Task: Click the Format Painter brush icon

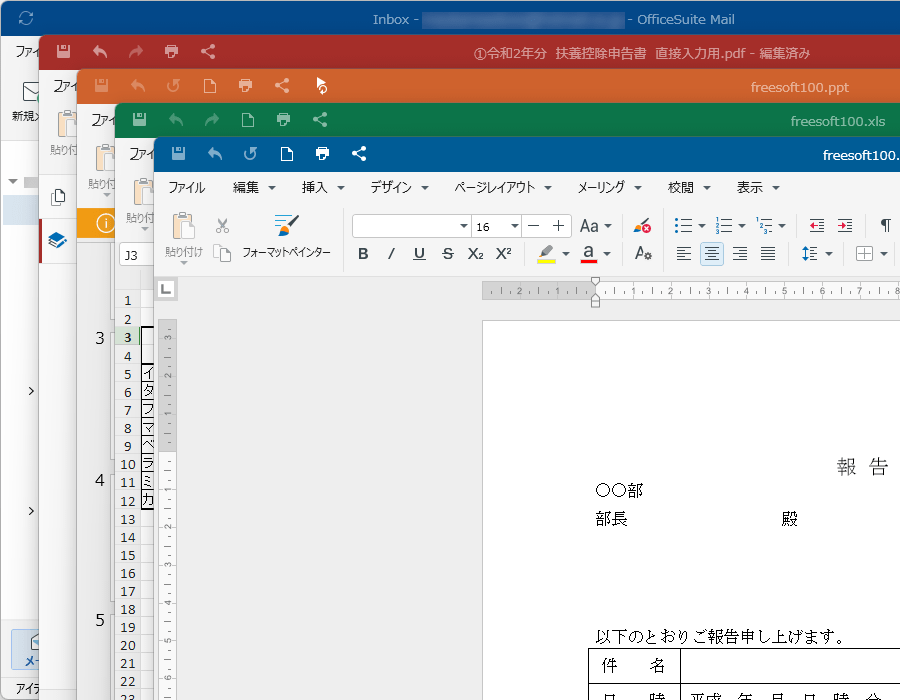Action: tap(286, 225)
